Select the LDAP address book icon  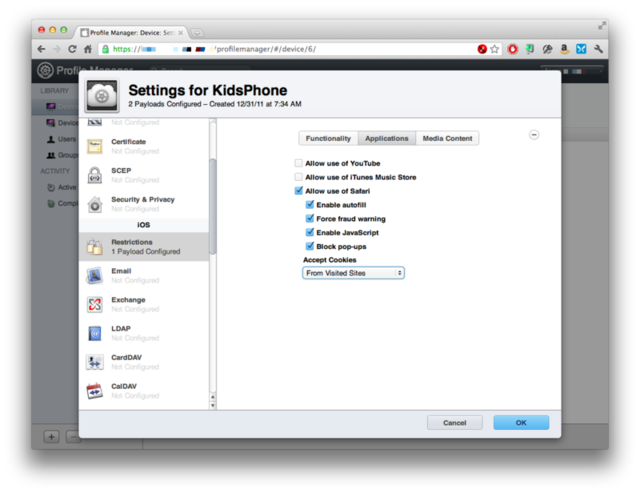pyautogui.click(x=95, y=333)
